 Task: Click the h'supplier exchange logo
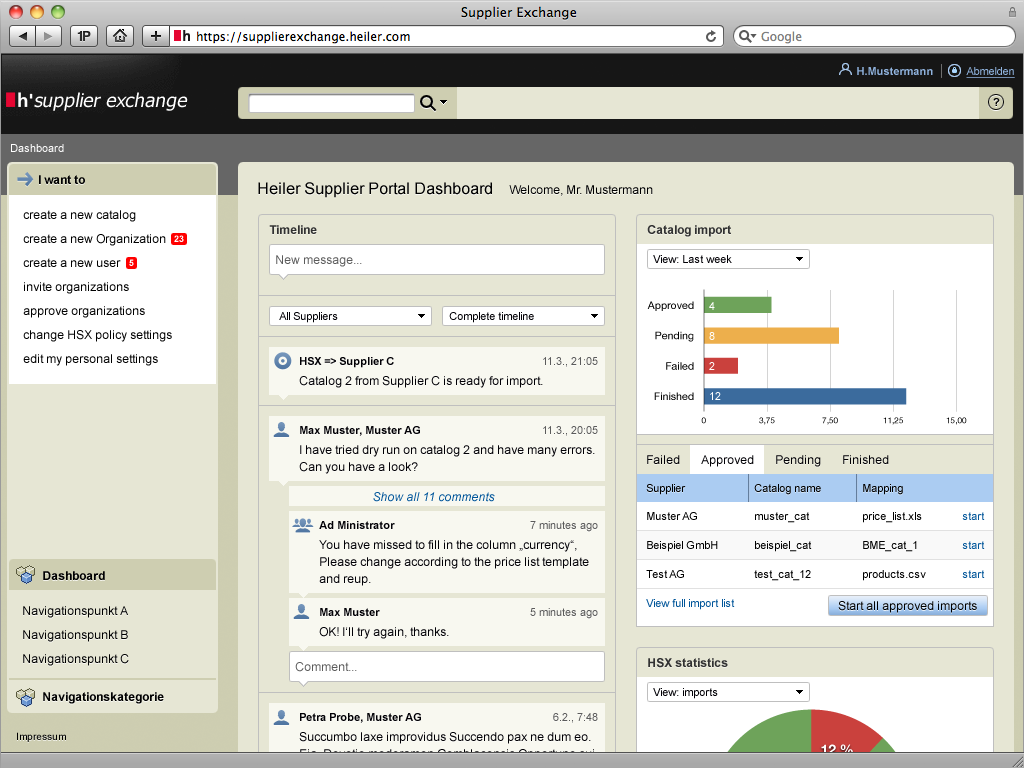click(x=97, y=101)
